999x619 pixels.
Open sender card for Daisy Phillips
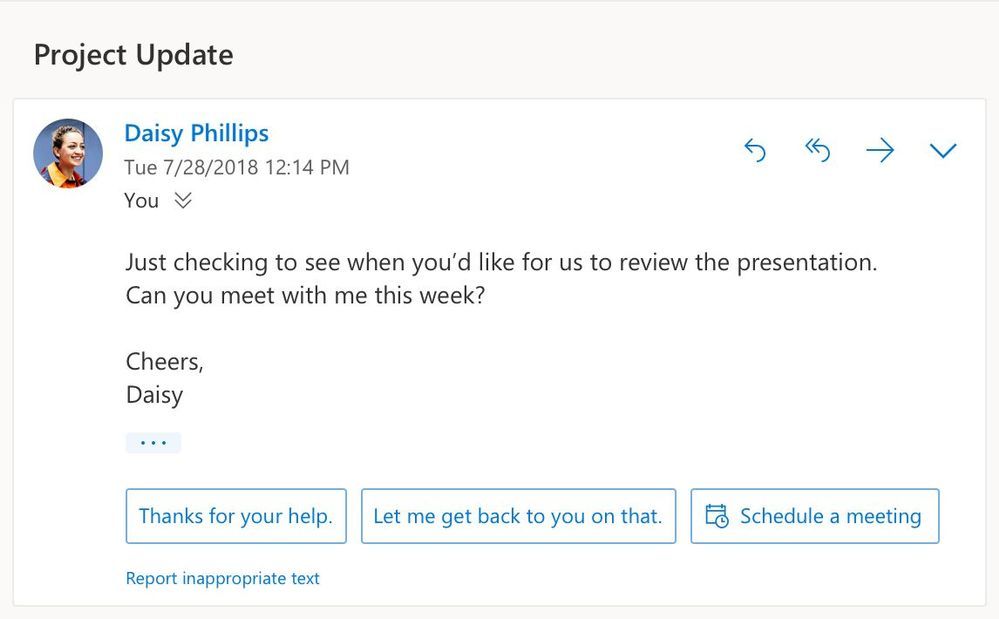coord(196,133)
